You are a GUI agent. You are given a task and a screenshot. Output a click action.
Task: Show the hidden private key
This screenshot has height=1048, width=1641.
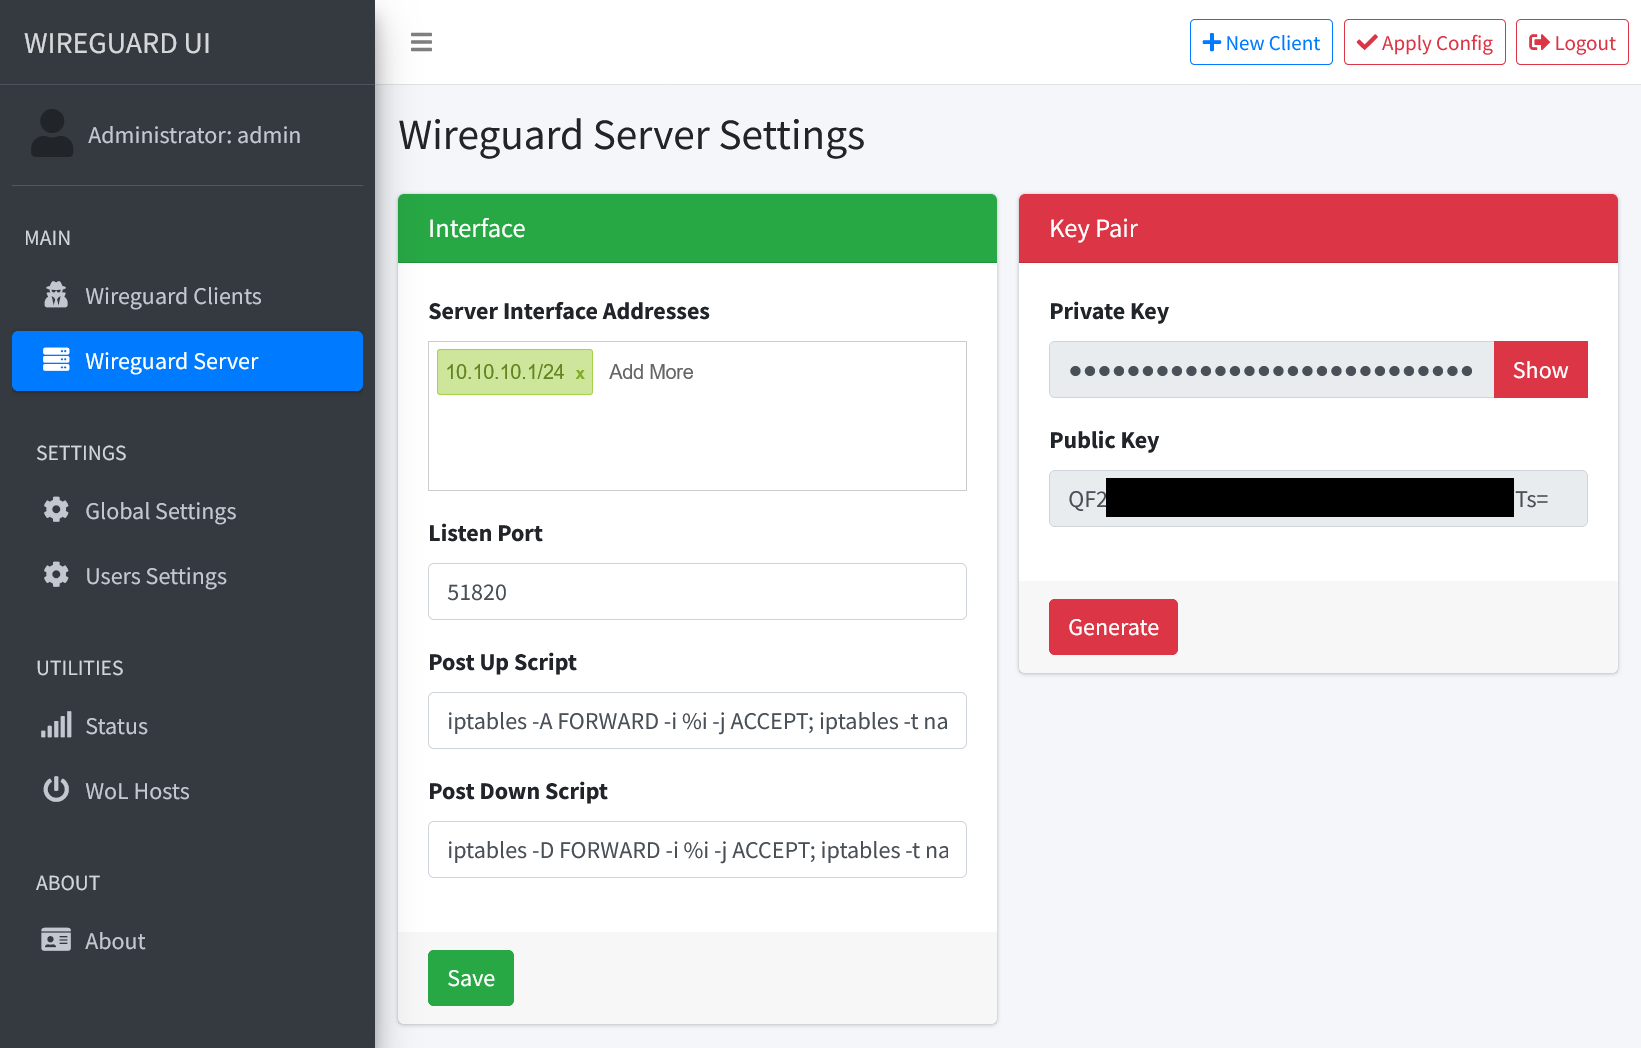(1540, 370)
